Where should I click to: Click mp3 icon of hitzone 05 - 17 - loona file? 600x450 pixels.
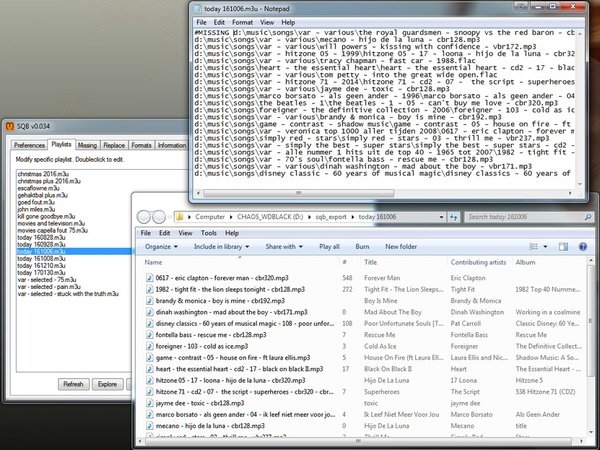pos(150,380)
